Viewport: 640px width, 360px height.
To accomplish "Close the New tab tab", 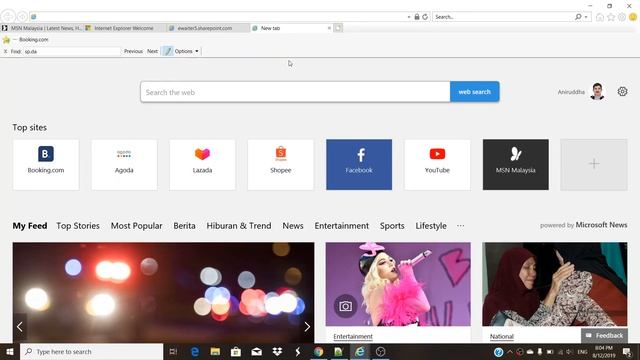I will coord(329,28).
